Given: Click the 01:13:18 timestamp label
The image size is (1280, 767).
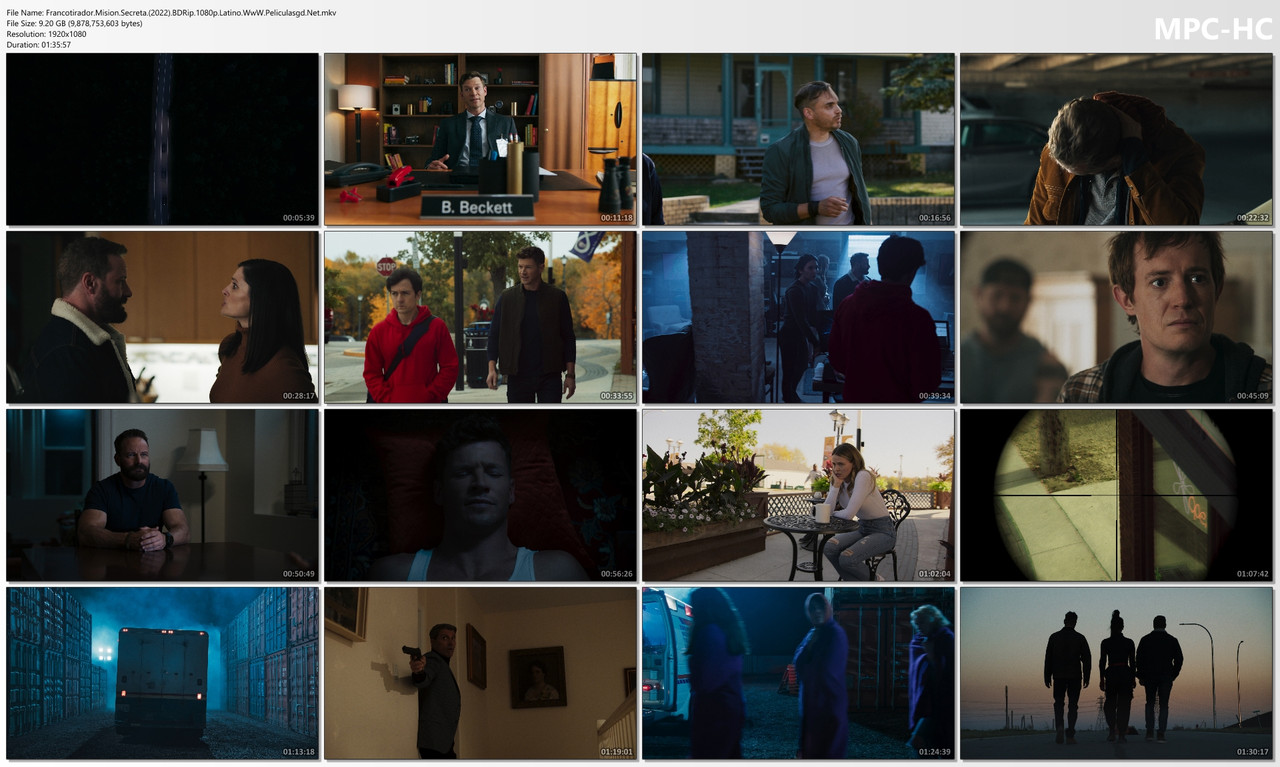Looking at the screenshot, I should click(x=298, y=752).
